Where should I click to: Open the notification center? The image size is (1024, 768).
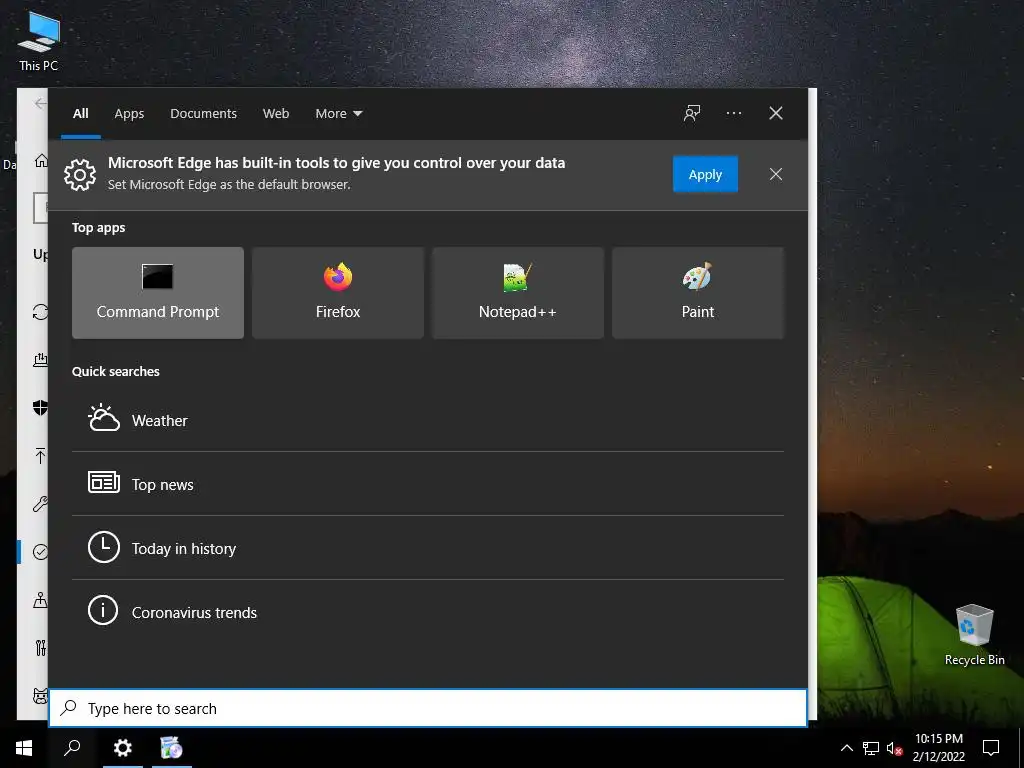(x=991, y=748)
